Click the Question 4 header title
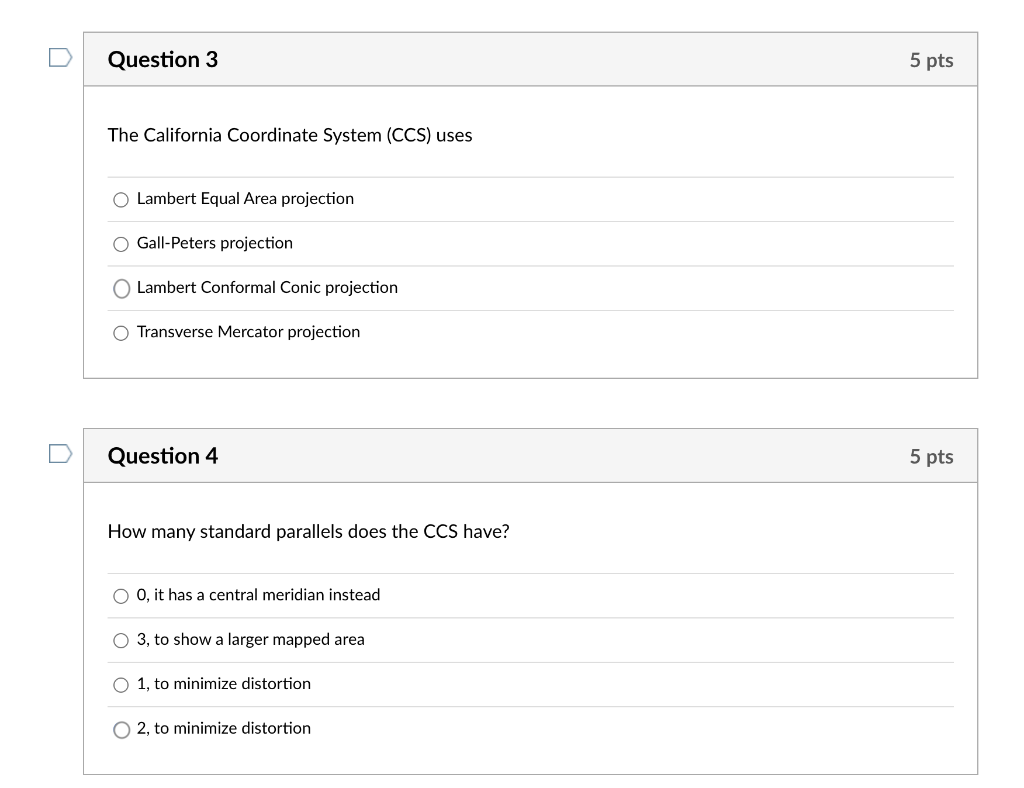Viewport: 1024px width, 788px height. pos(163,456)
